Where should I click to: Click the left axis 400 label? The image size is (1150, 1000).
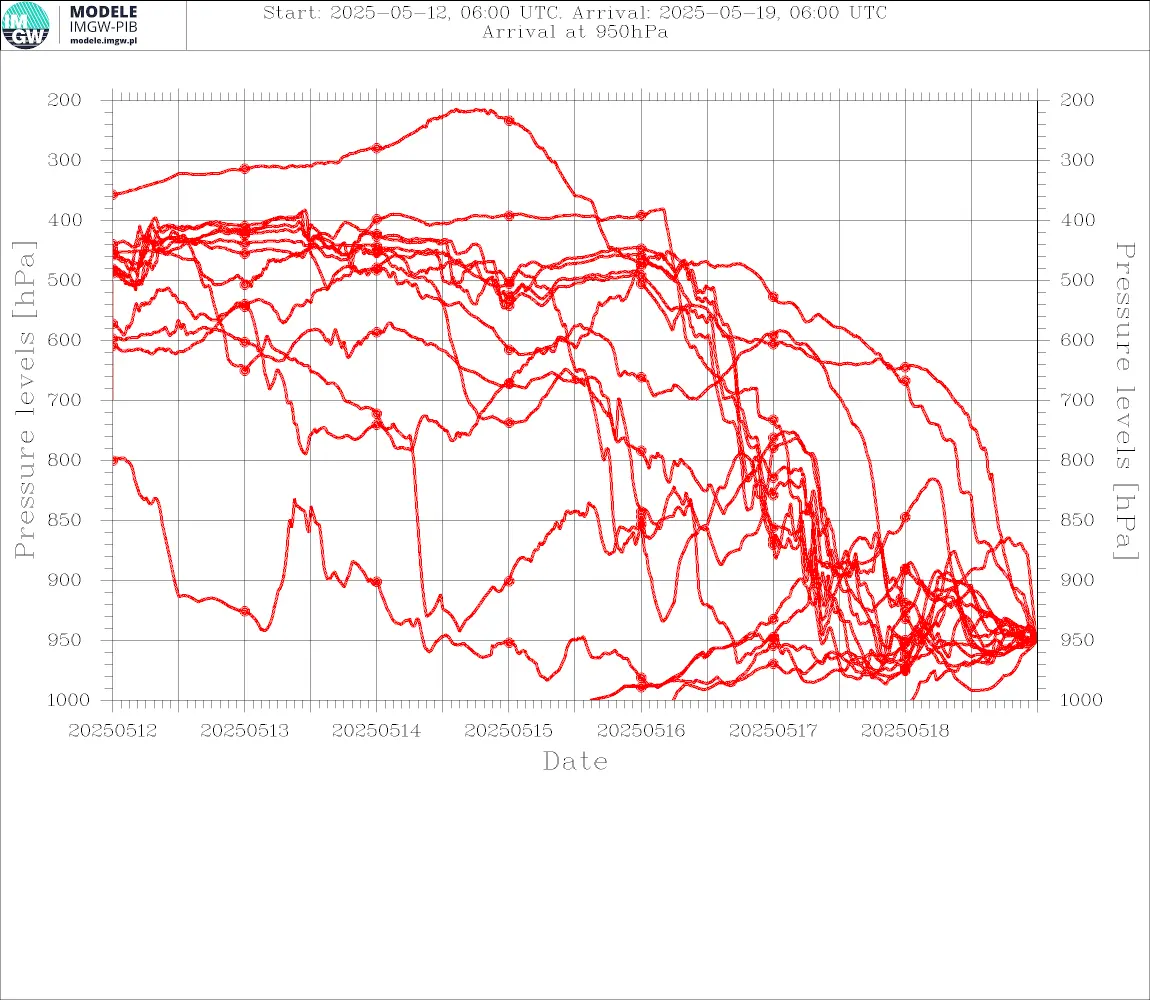[65, 220]
